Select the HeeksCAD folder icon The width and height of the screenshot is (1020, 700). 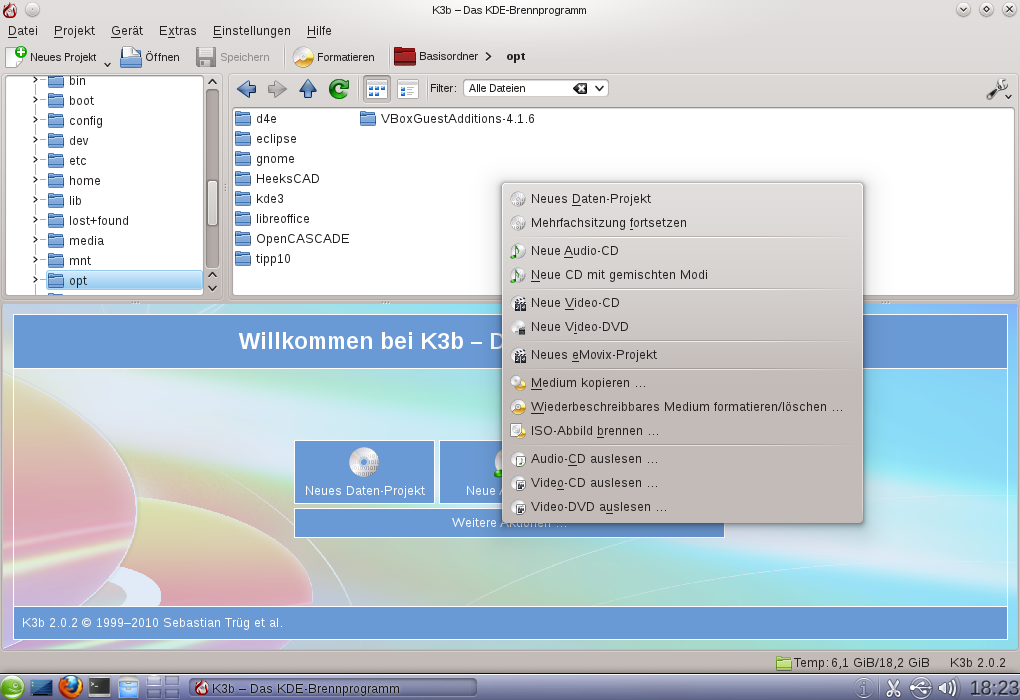(x=243, y=178)
